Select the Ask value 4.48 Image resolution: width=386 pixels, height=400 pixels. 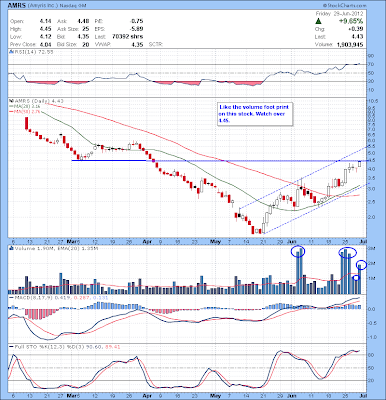(x=83, y=21)
